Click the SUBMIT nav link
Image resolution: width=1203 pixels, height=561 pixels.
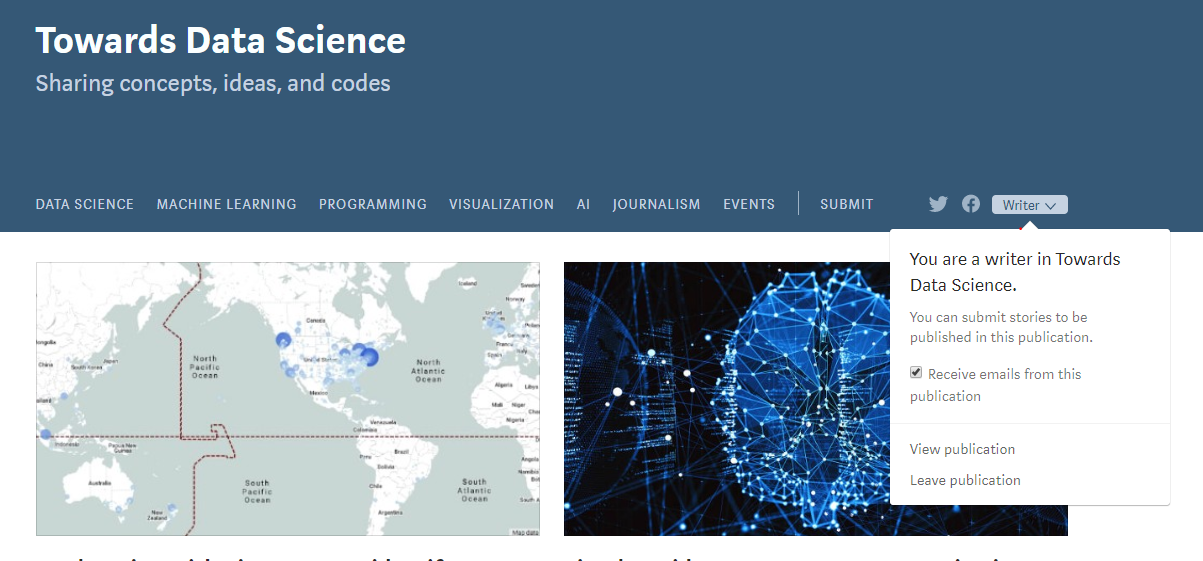(847, 204)
